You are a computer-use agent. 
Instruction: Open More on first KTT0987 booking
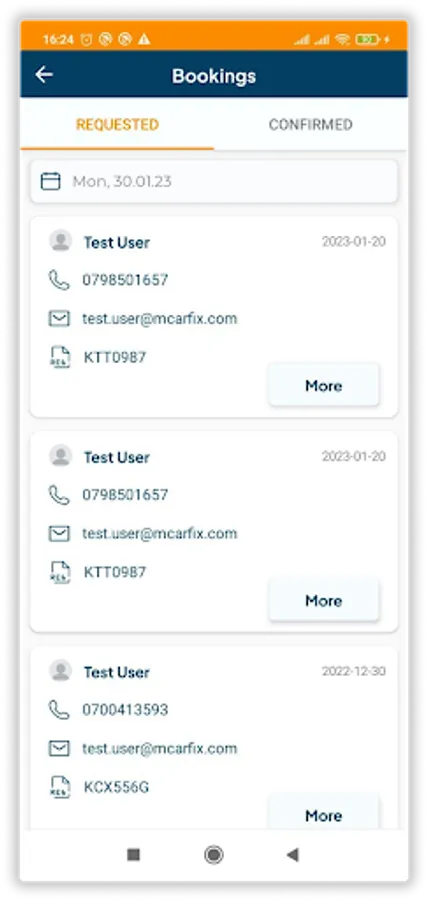[324, 386]
